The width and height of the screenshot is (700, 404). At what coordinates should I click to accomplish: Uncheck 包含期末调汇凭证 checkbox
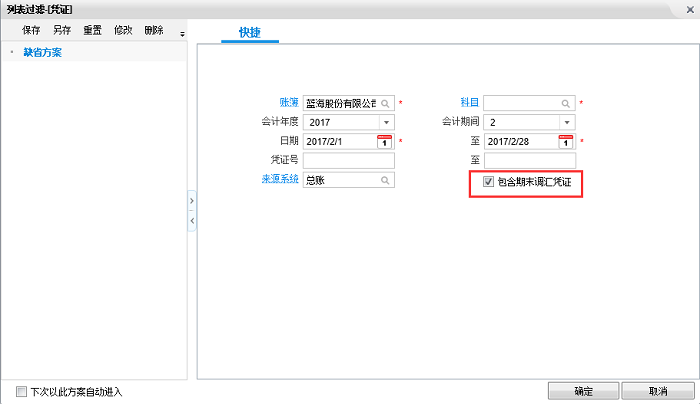[x=488, y=182]
